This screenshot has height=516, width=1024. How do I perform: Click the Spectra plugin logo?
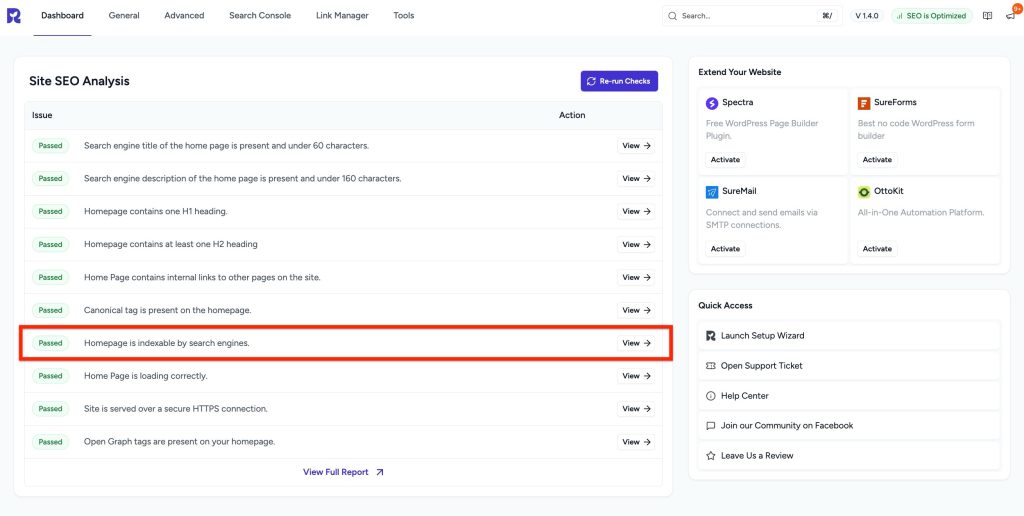coord(712,103)
